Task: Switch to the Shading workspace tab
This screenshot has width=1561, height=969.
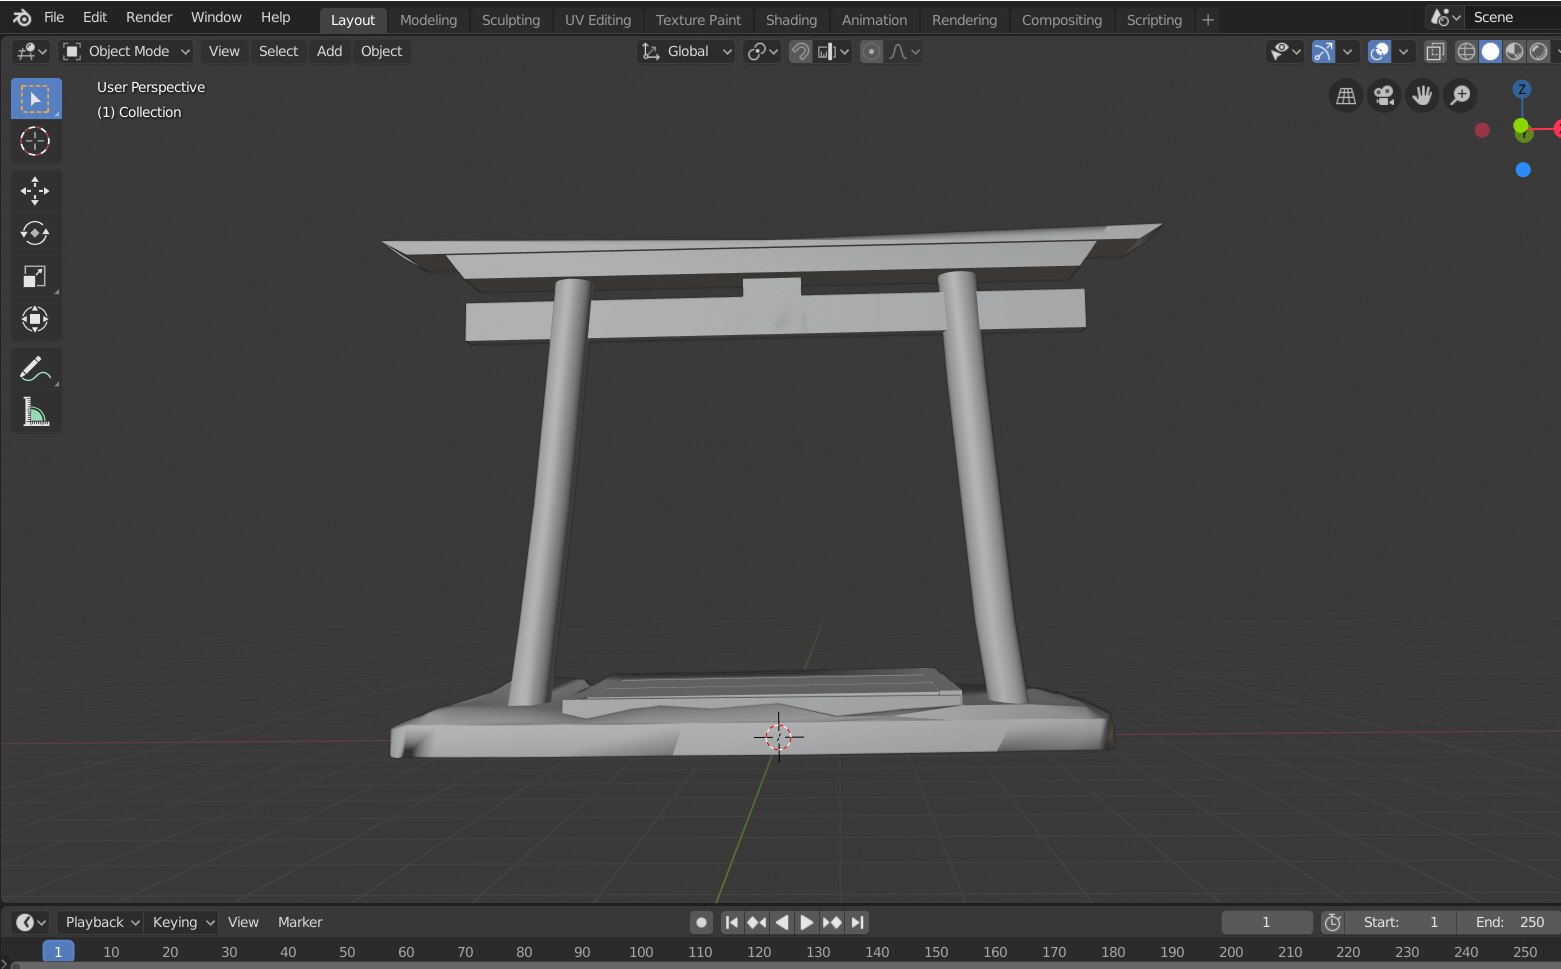Action: 791,20
